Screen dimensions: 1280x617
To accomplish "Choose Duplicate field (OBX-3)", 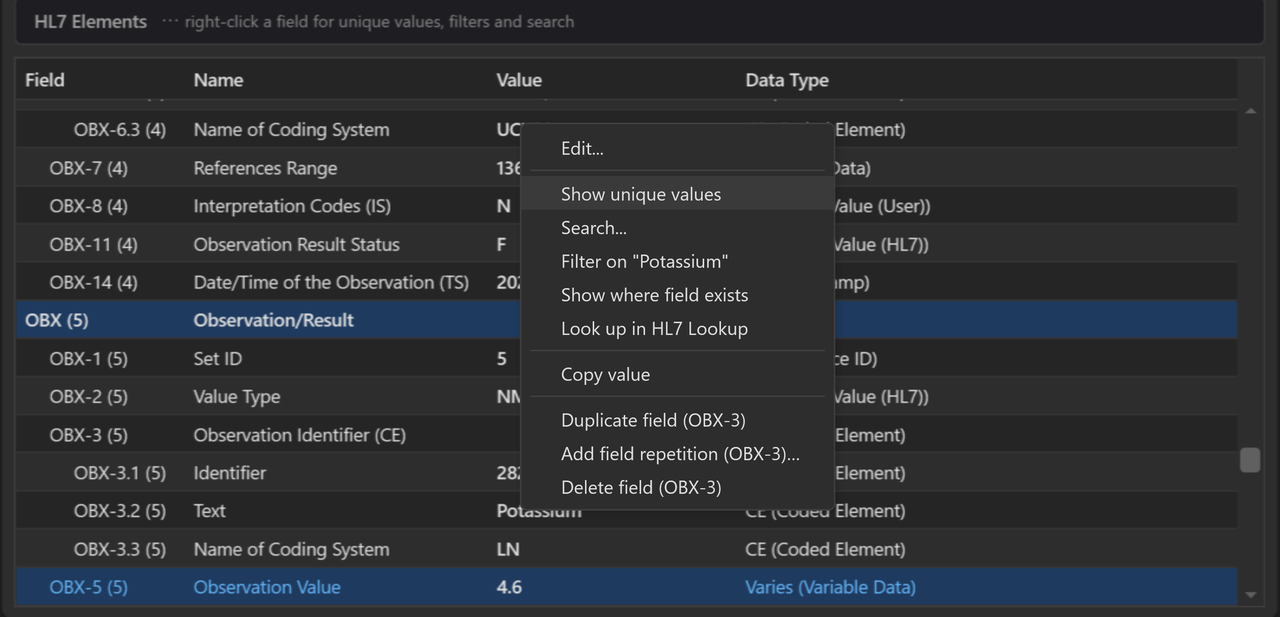I will click(x=677, y=420).
